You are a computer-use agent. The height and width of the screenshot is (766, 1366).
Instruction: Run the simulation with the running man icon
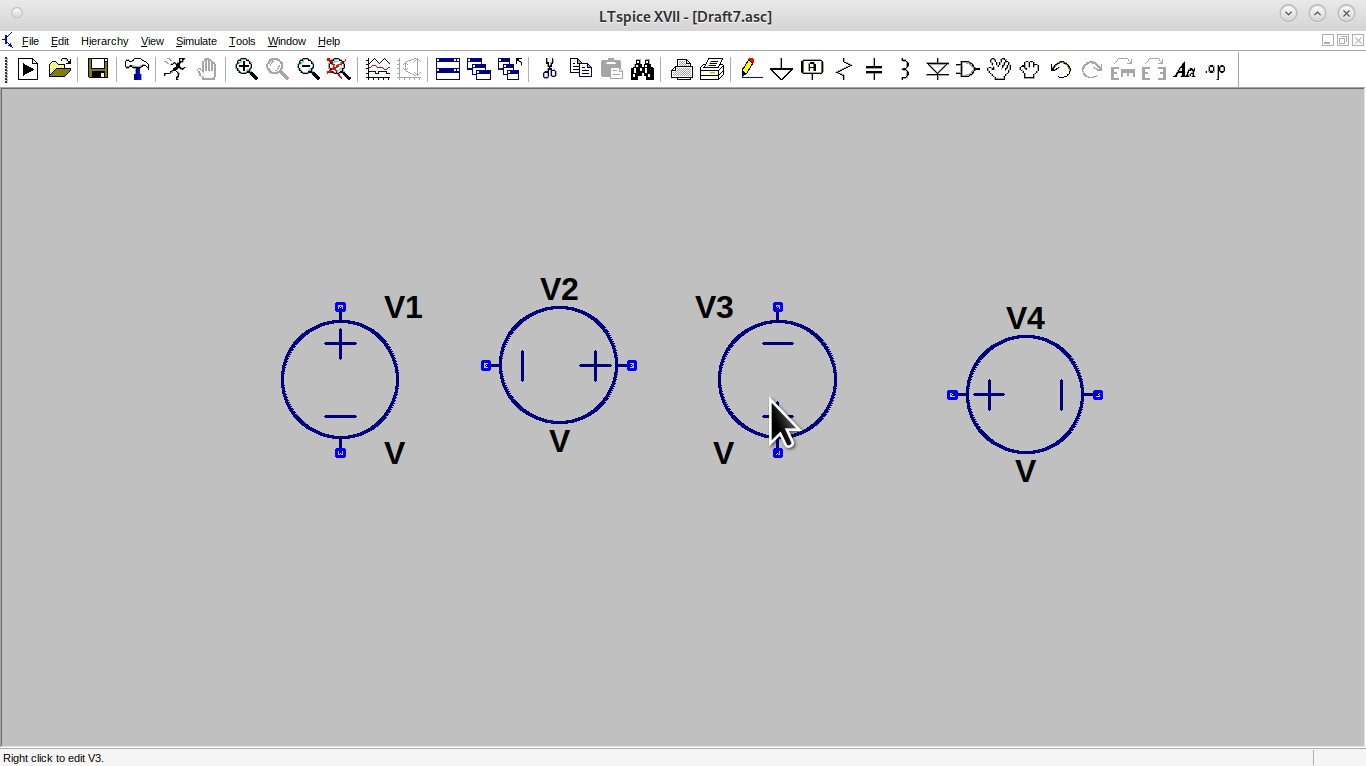click(x=175, y=69)
